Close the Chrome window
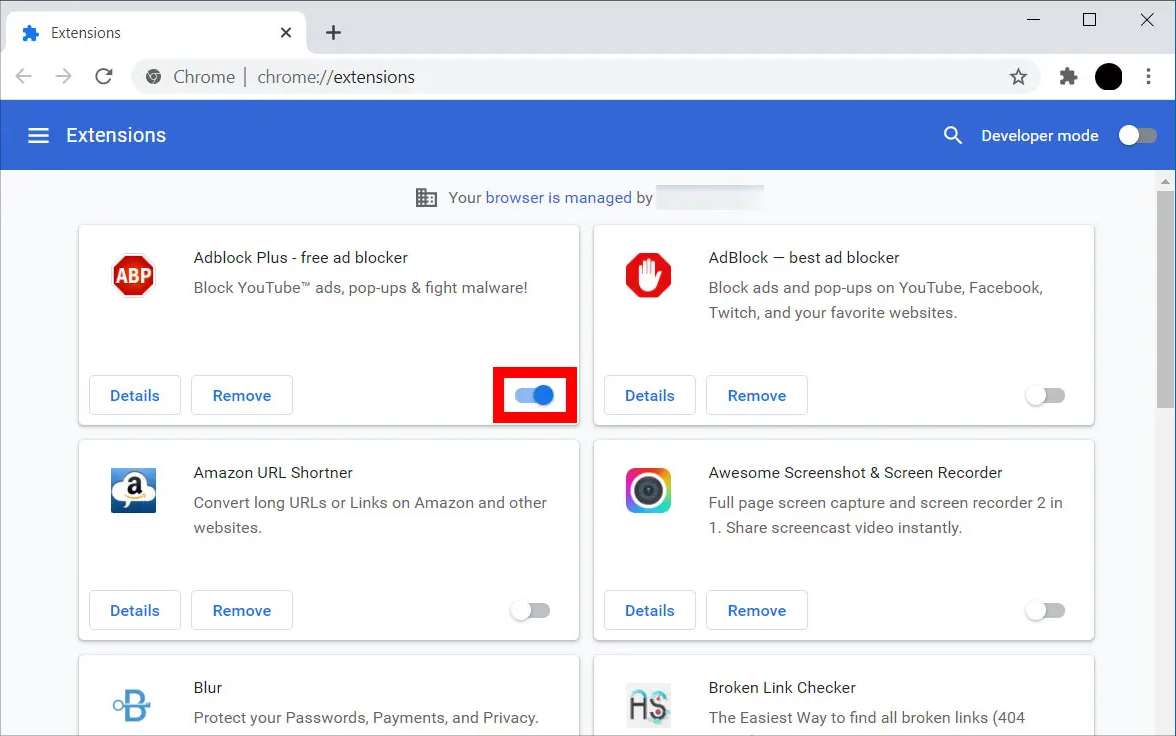Viewport: 1176px width, 736px height. click(1147, 20)
